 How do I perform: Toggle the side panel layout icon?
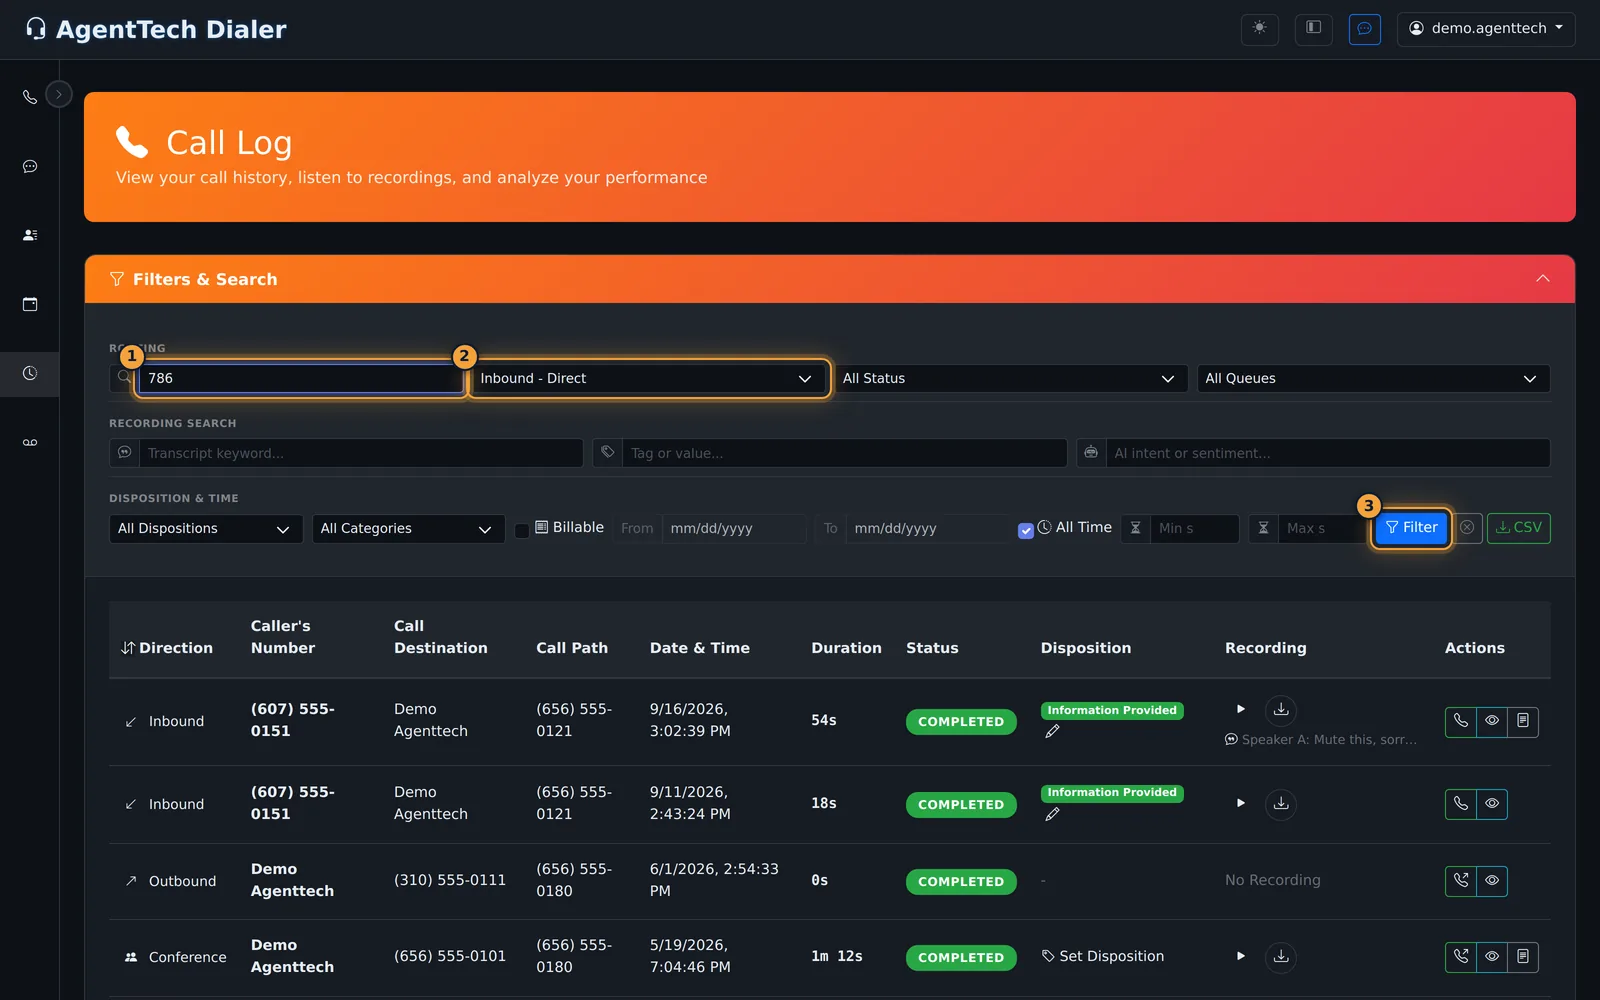(1314, 28)
